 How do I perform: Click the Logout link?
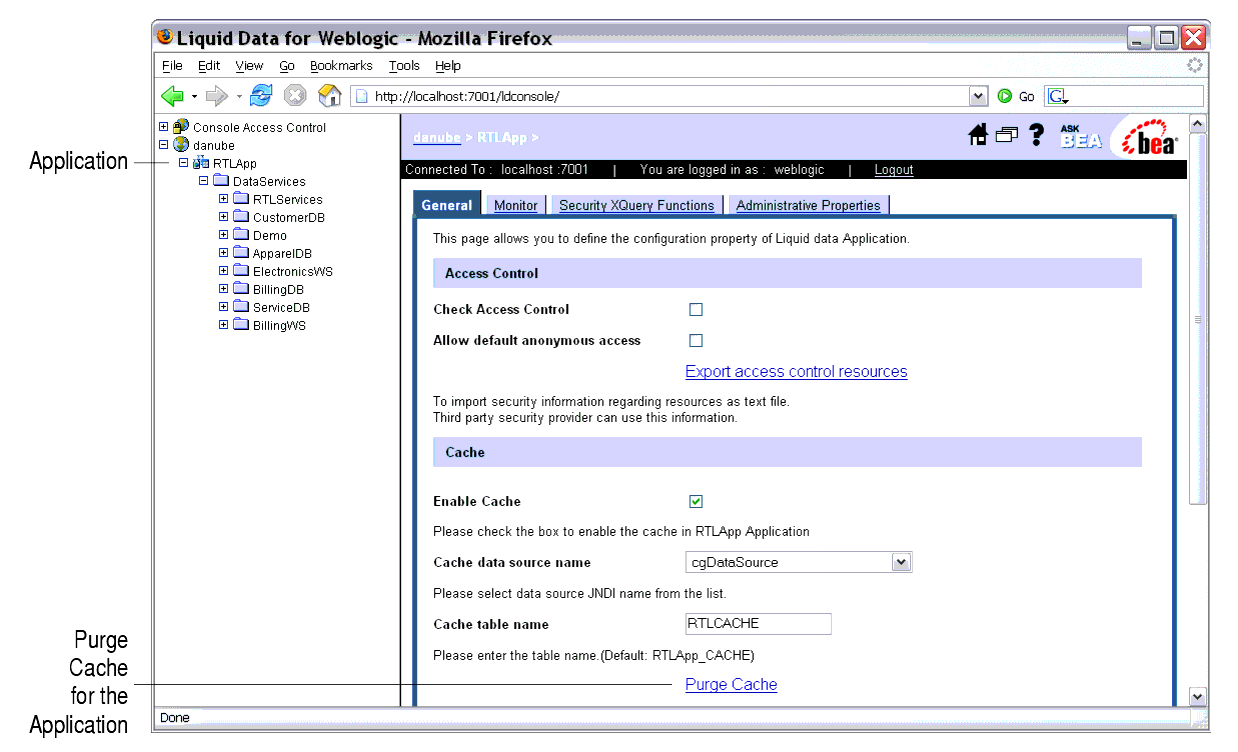[x=894, y=170]
